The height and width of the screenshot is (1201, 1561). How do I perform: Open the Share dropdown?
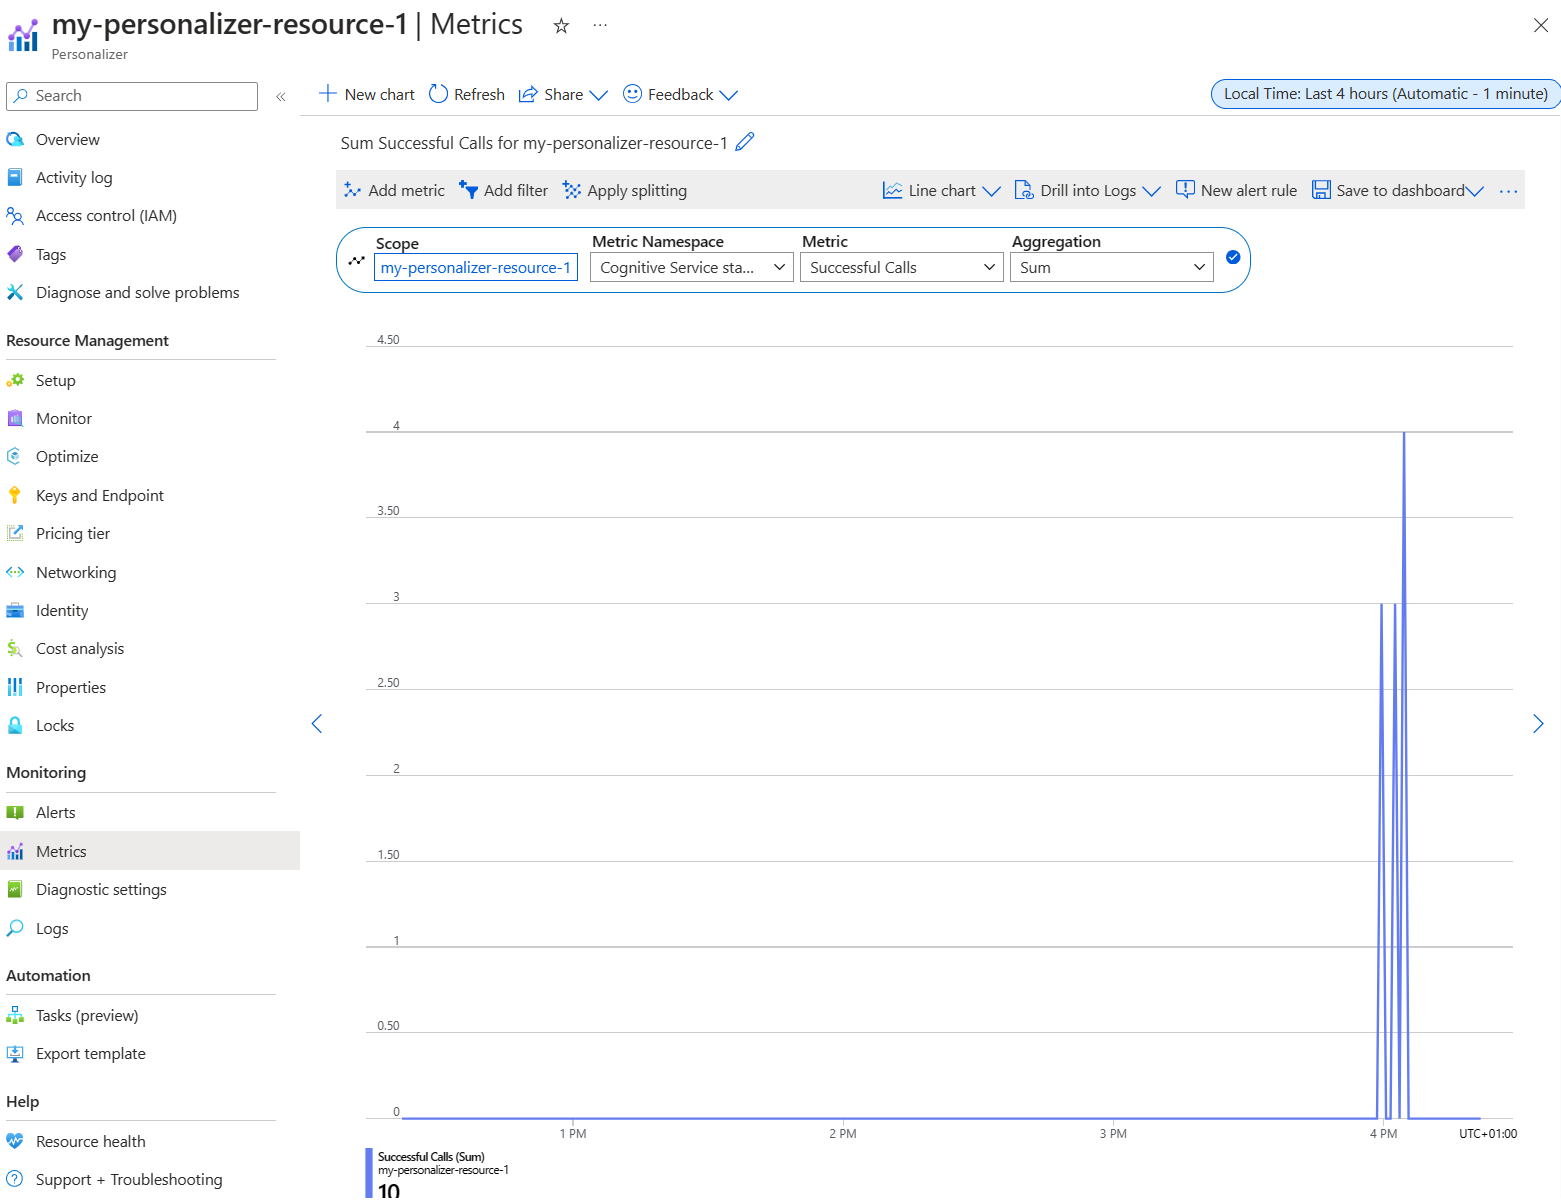pyautogui.click(x=563, y=94)
